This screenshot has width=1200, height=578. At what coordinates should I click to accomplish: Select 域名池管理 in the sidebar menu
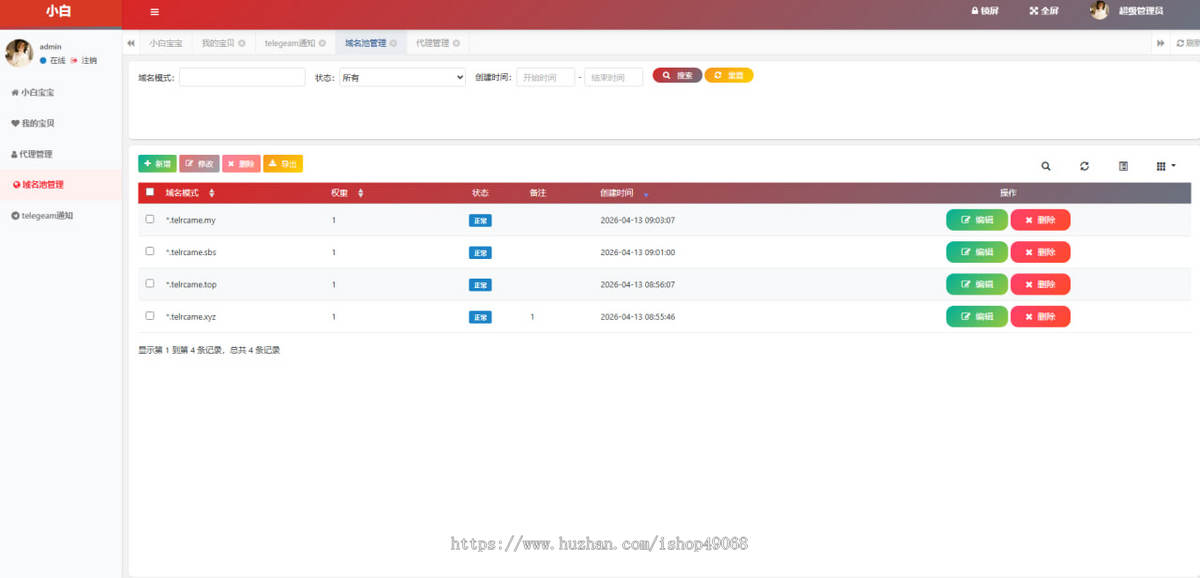coord(60,185)
